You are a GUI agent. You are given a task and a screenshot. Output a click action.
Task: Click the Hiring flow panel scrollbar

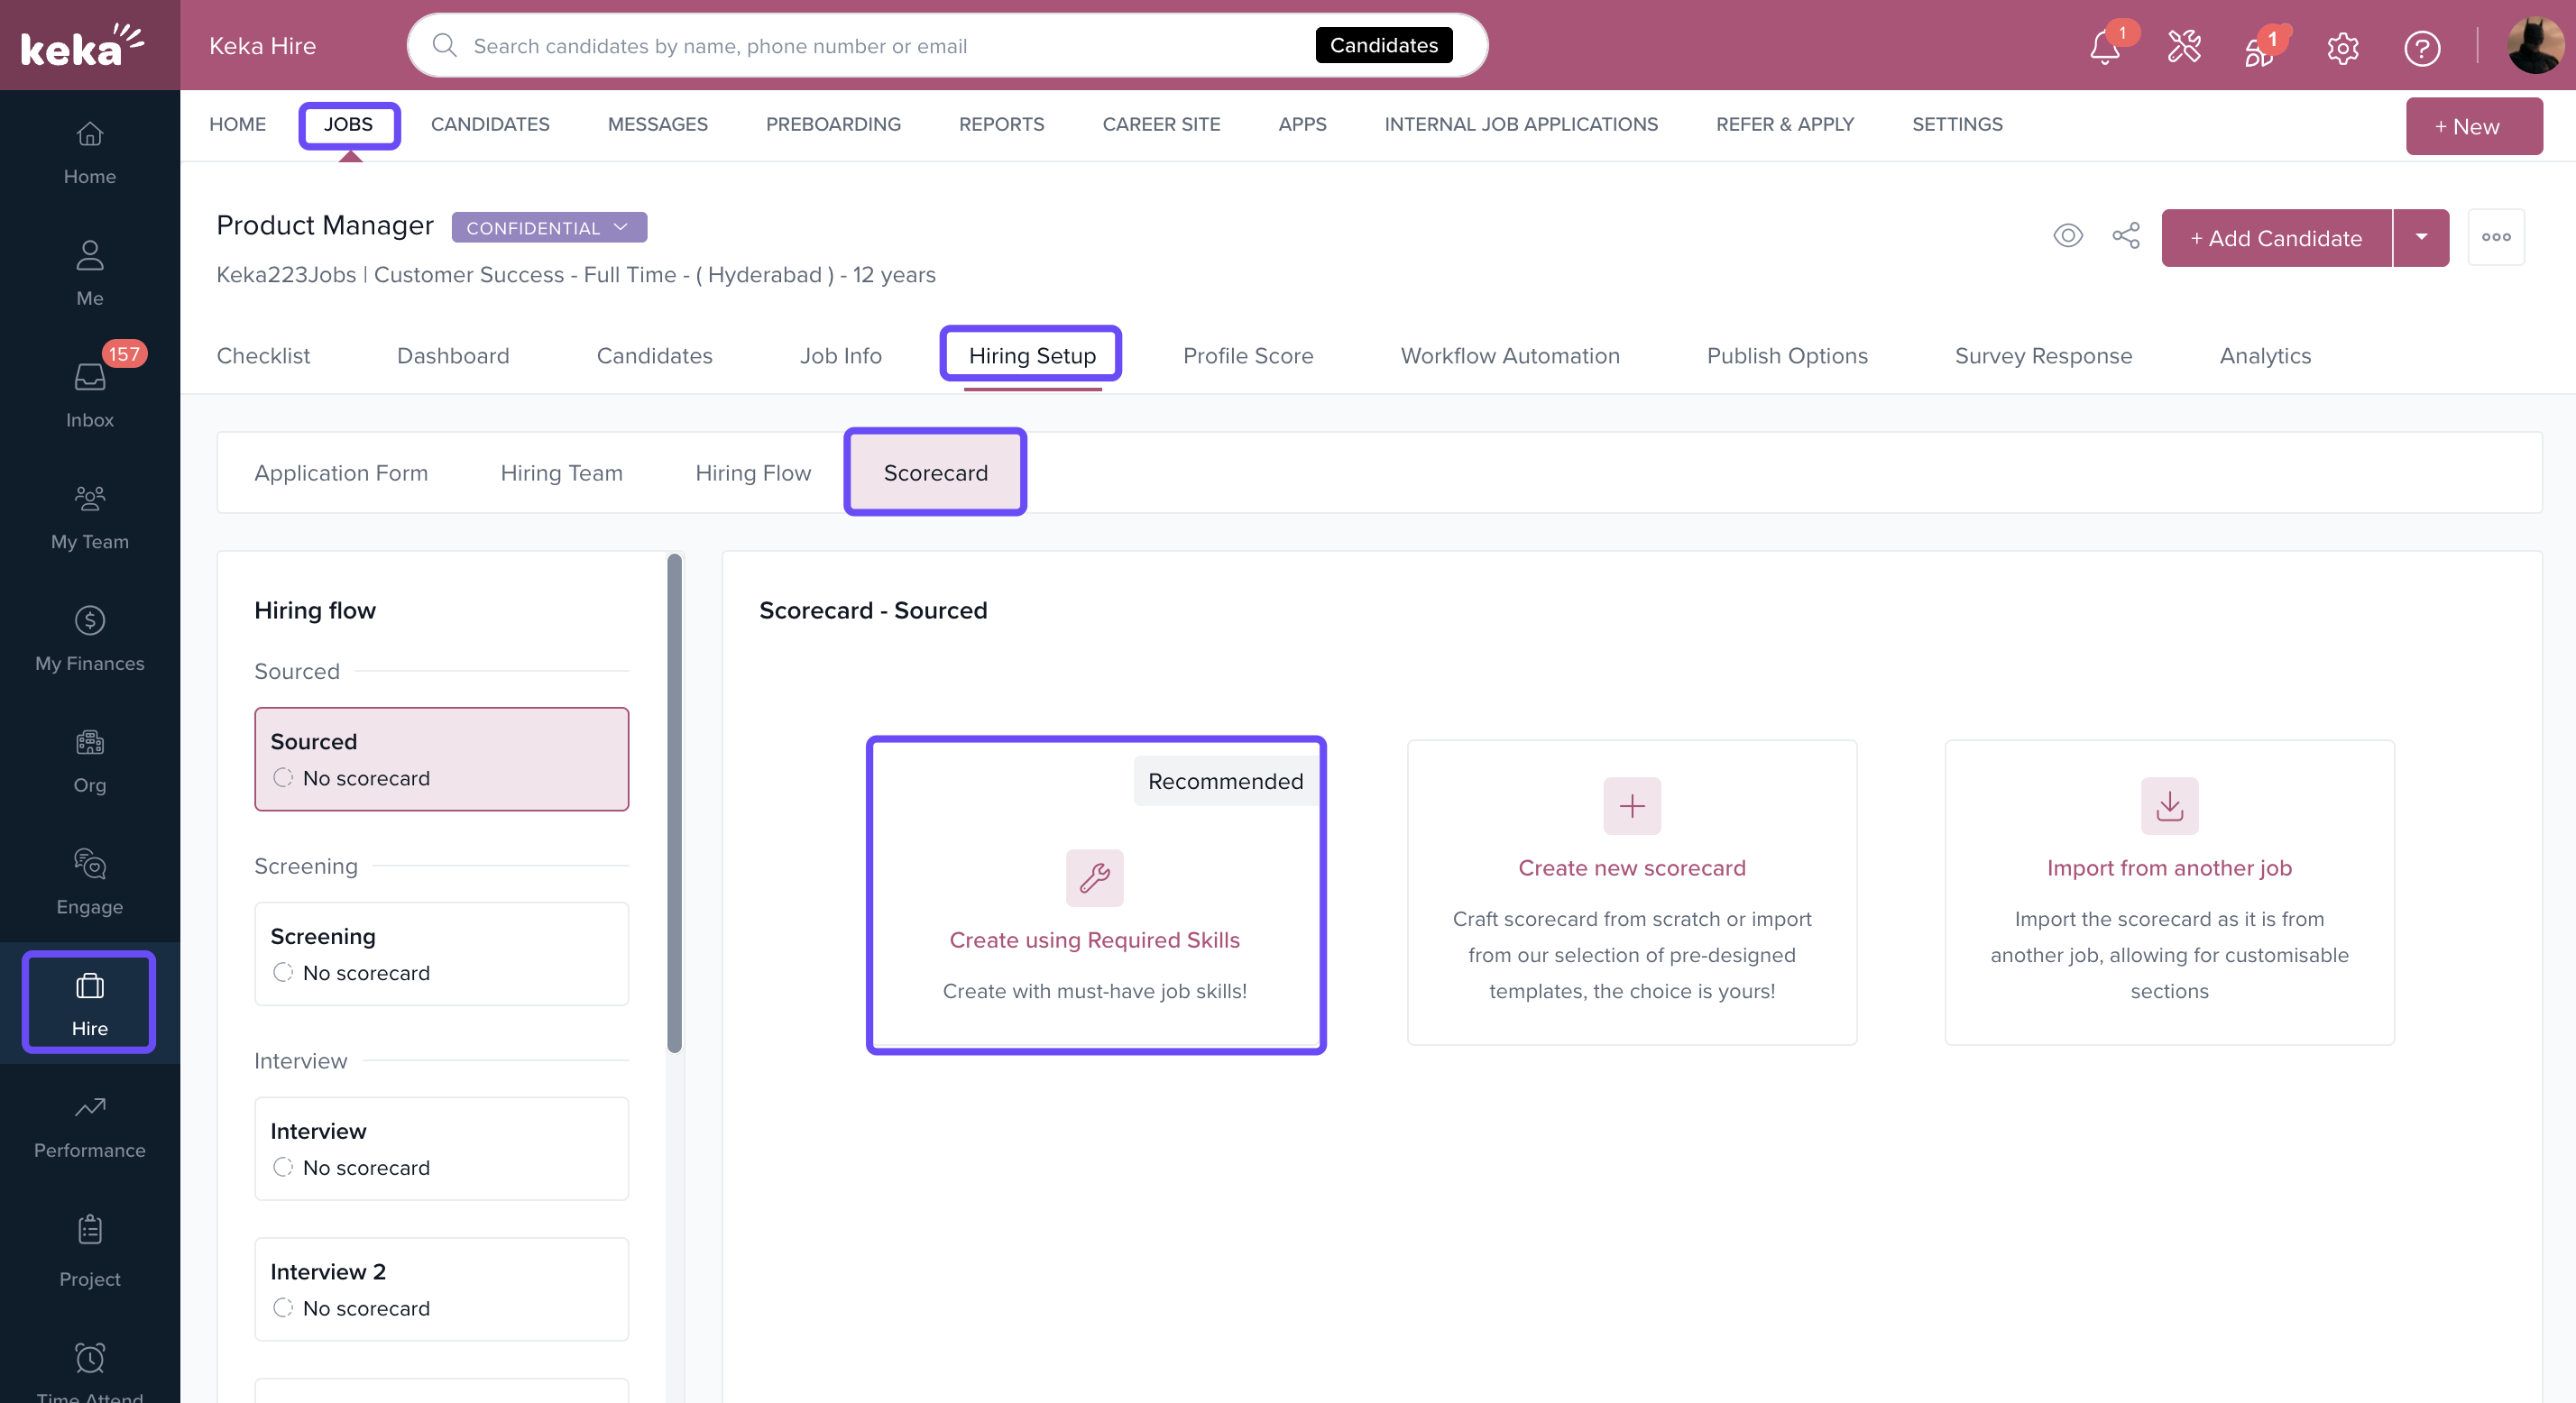(x=674, y=800)
